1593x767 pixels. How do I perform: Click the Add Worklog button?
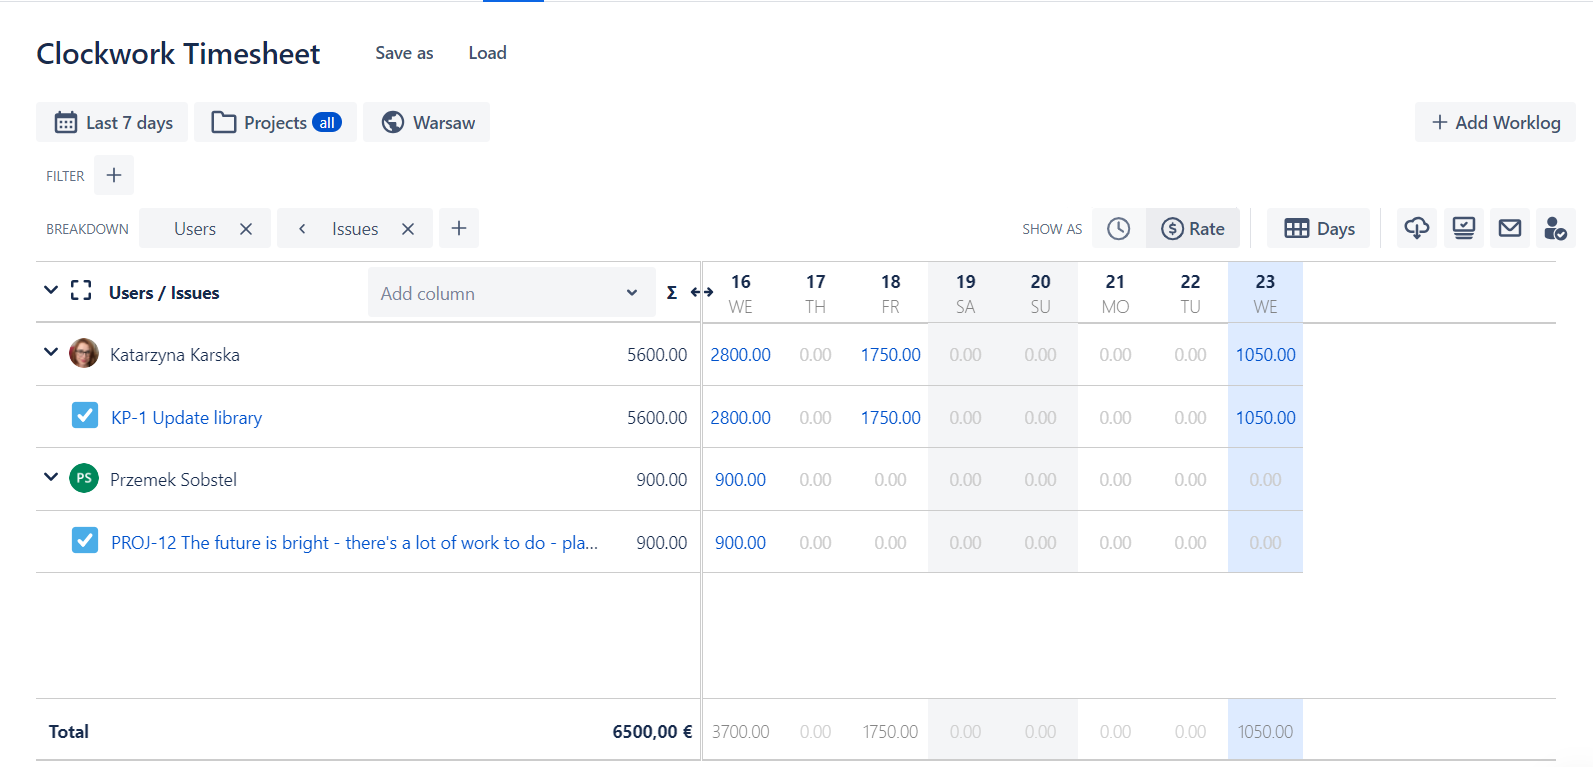pos(1495,122)
